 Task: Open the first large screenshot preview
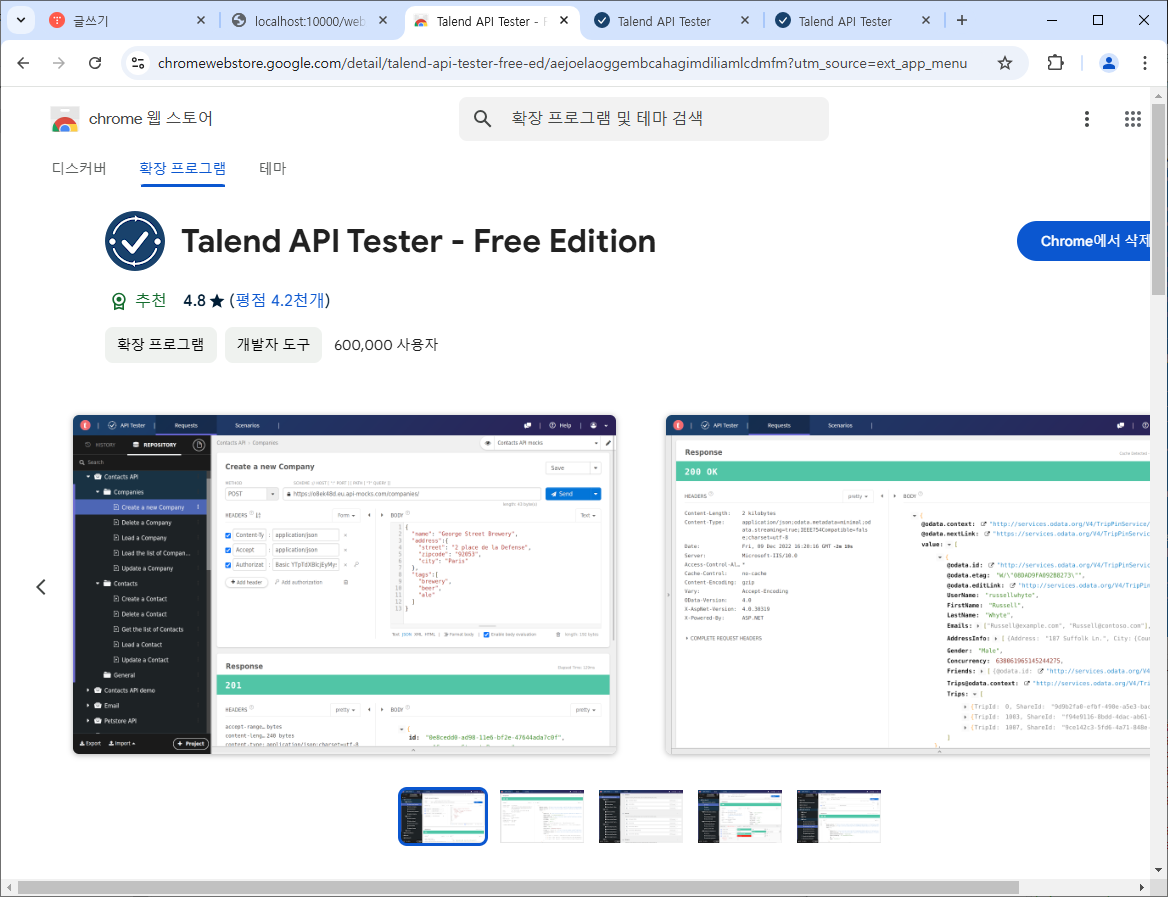point(344,585)
